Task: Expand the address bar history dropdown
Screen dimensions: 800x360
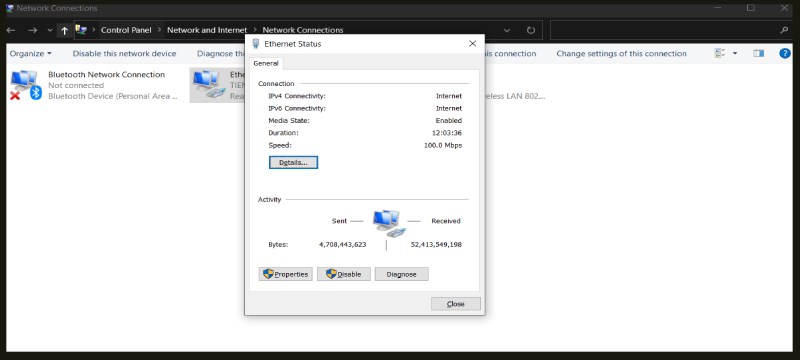Action: [x=507, y=31]
